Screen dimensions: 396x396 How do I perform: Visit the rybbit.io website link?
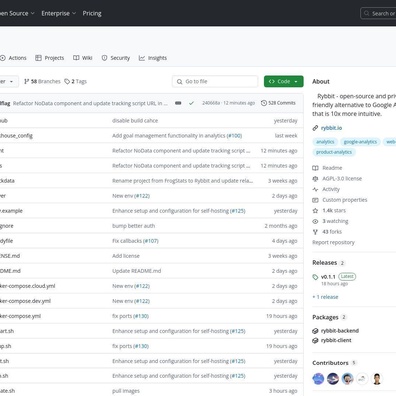[x=331, y=128]
